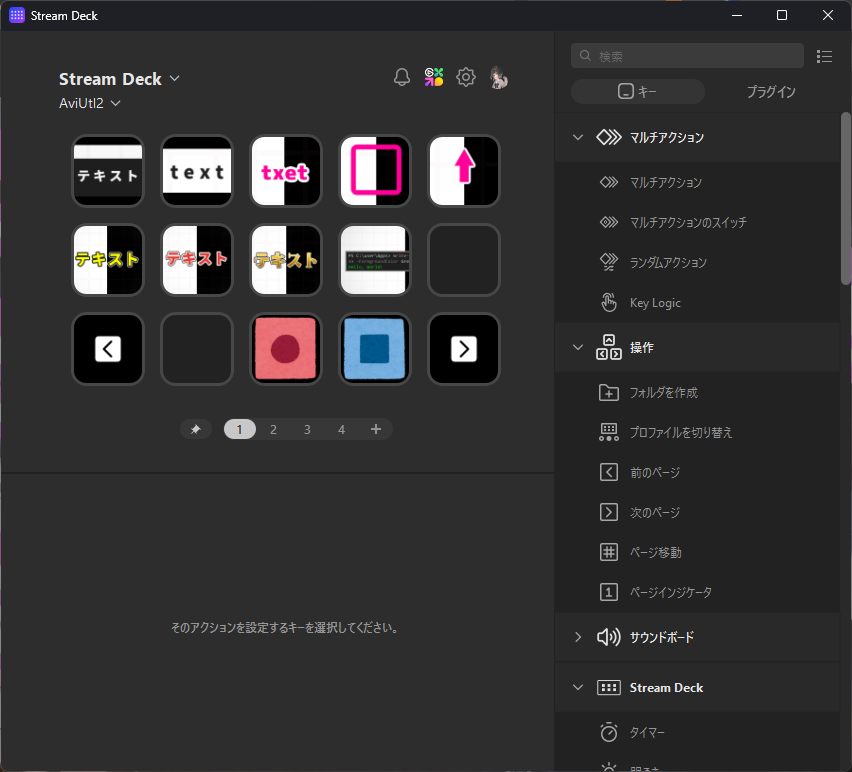
Task: Minimize the Stream Deck window
Action: 737,15
